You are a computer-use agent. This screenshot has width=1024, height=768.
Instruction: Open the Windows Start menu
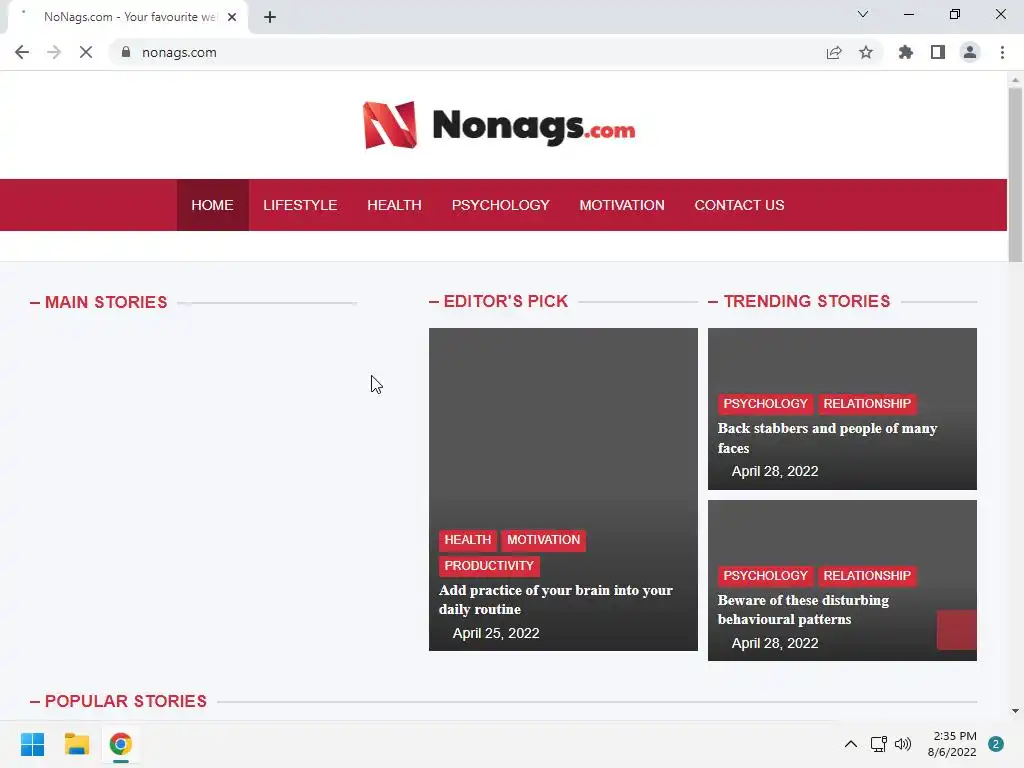[x=32, y=744]
